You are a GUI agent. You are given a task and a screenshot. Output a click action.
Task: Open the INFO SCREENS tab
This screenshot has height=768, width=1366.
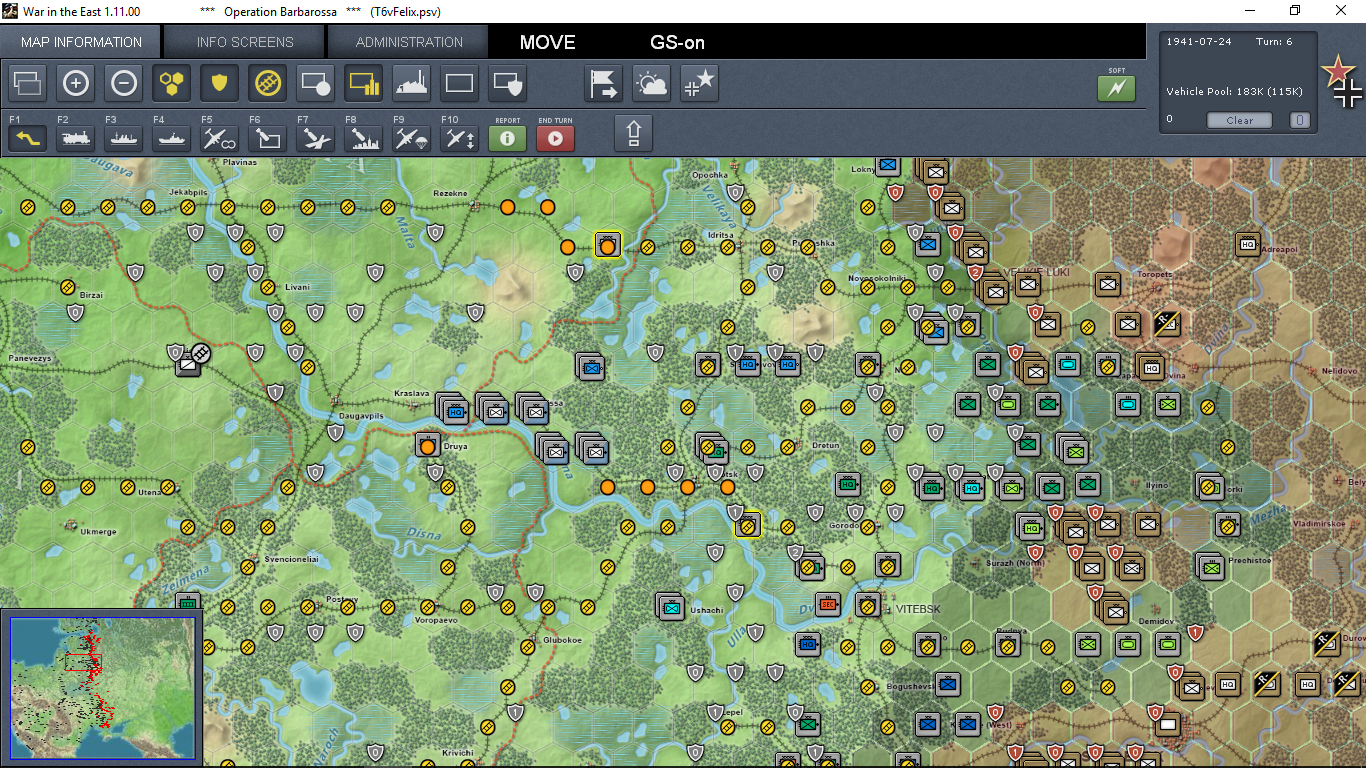point(245,42)
